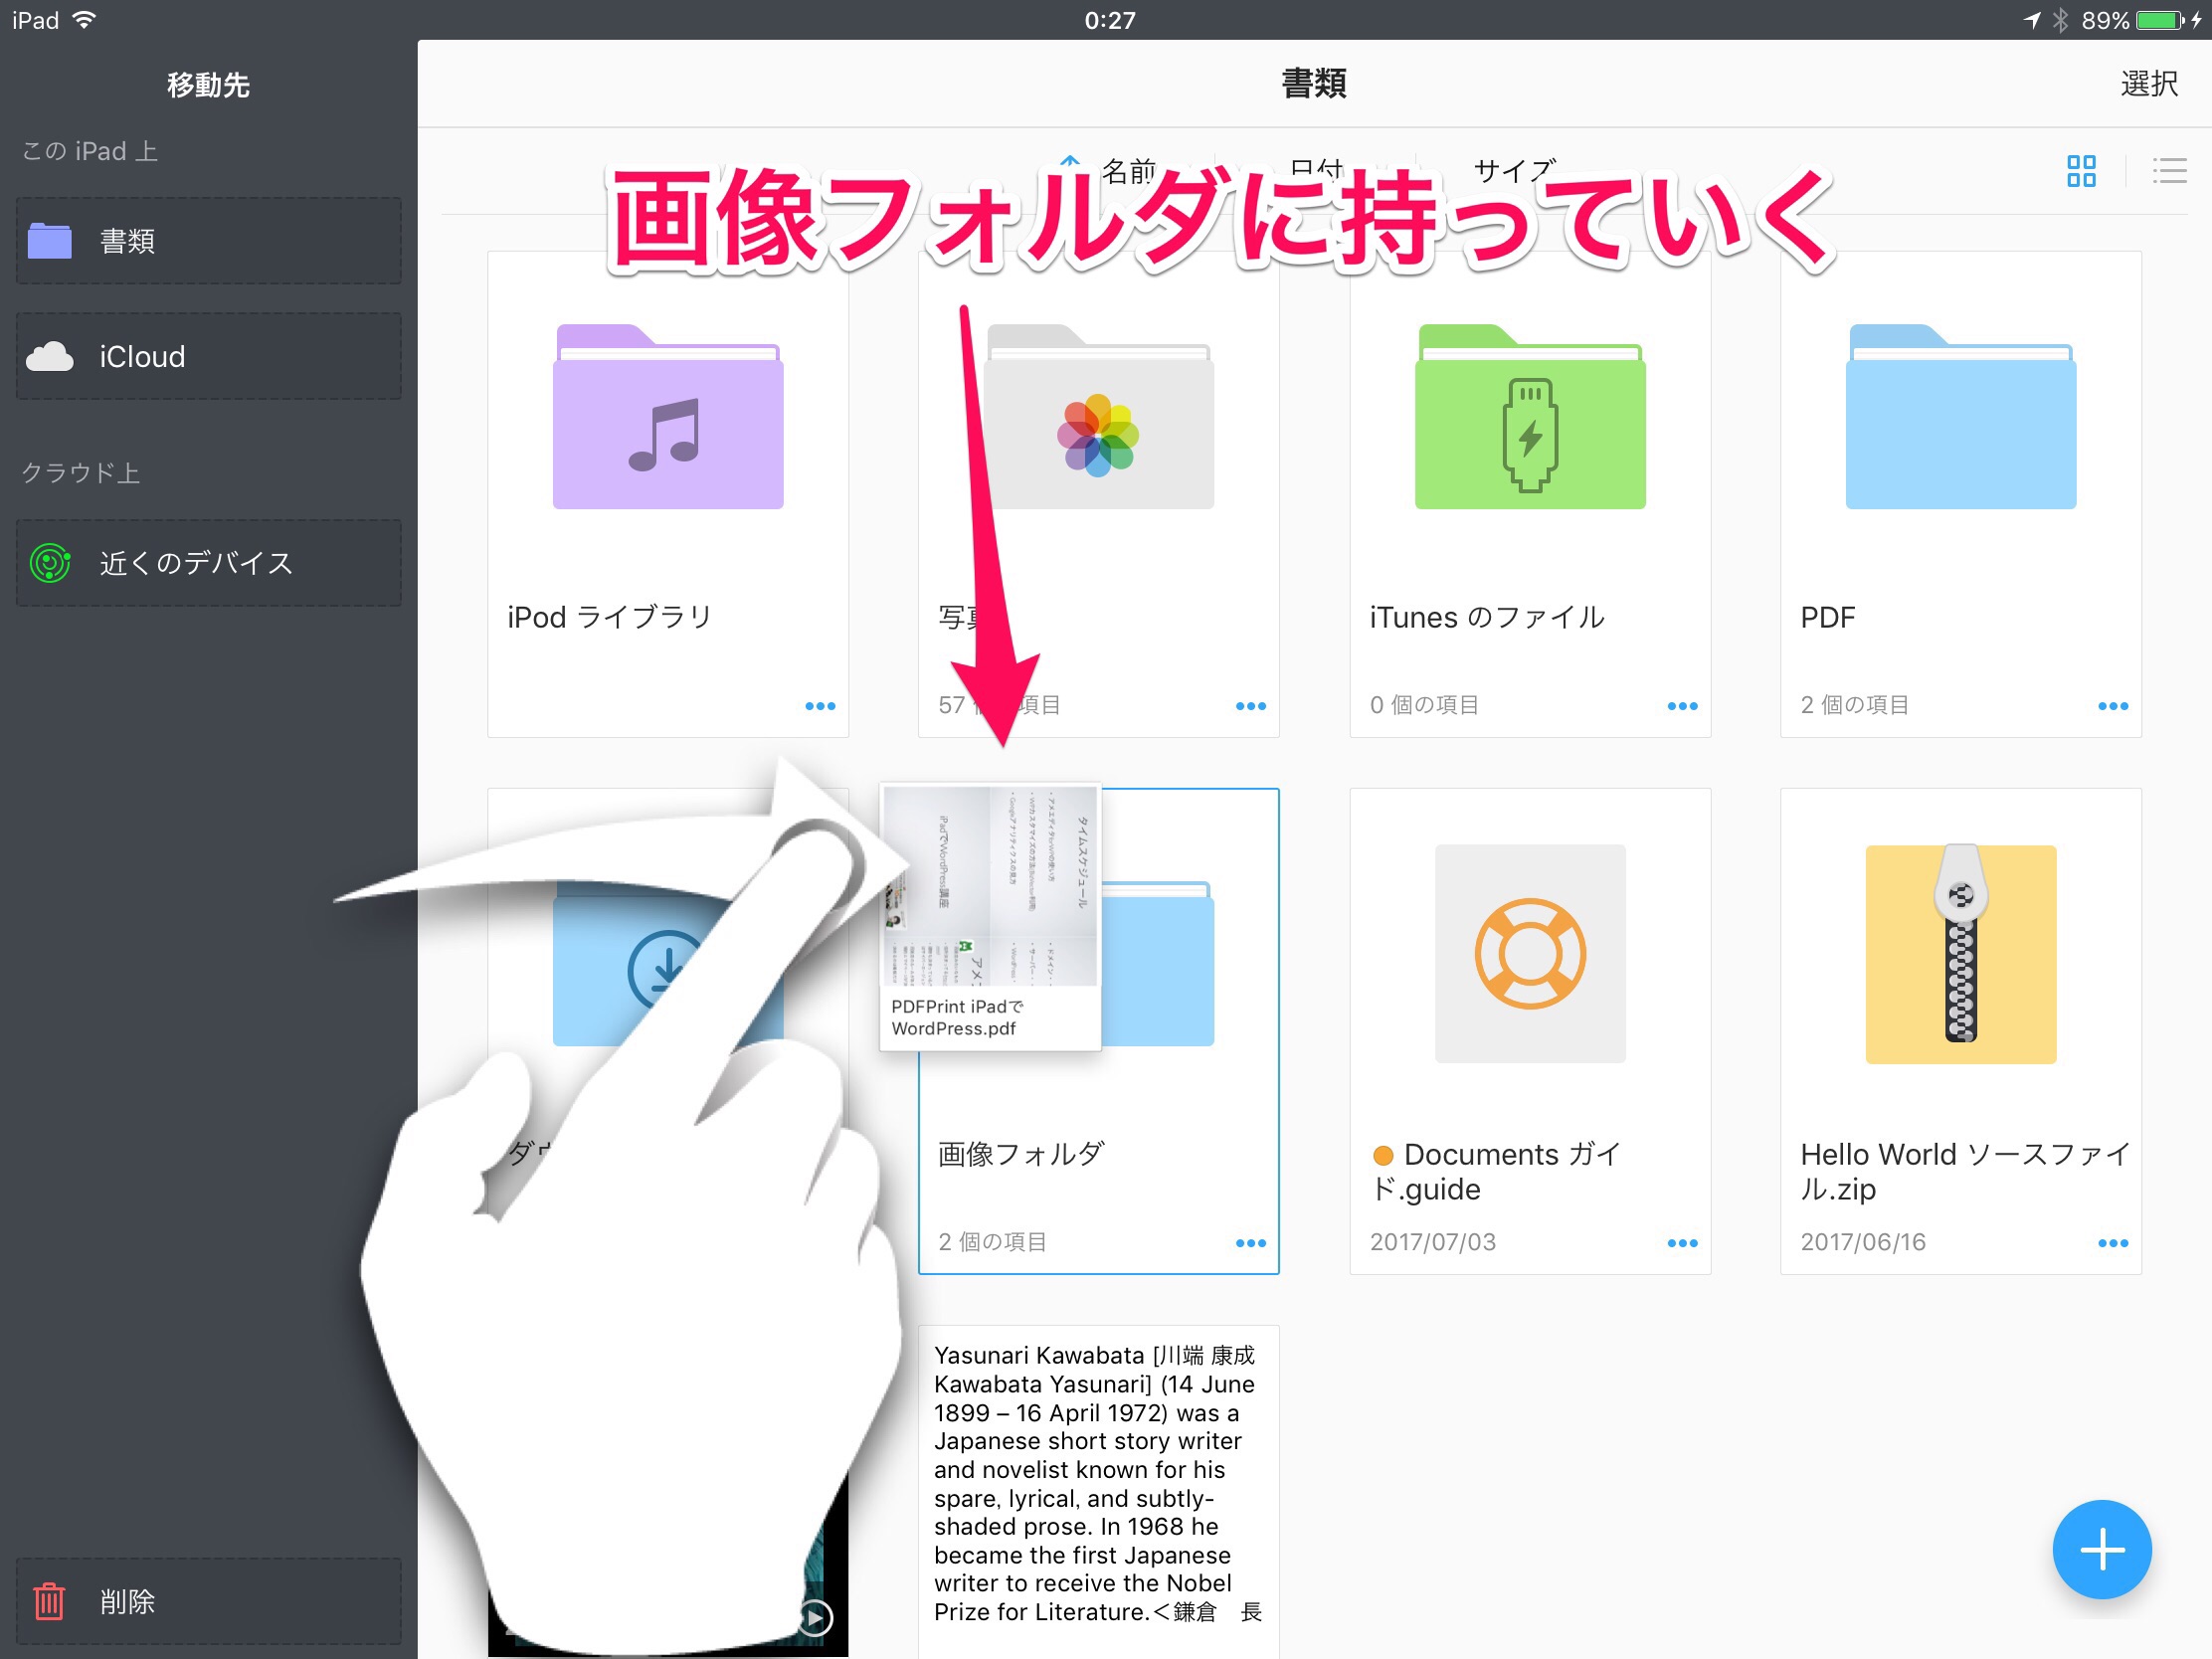Screen dimensions: 2212x1659
Task: Open Documents ガイド.guide lifebuoy file
Action: pos(1529,954)
